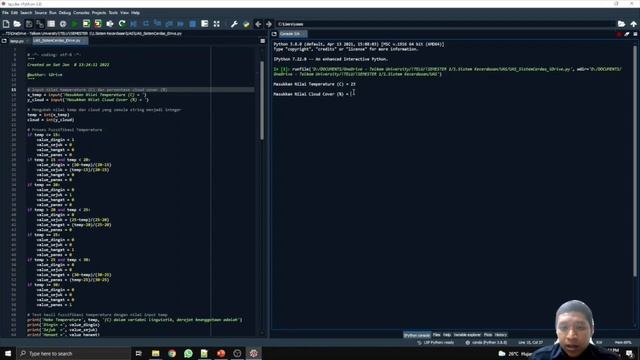The width and height of the screenshot is (640, 360).
Task: Click the editor vertical scrollbar
Action: pyautogui.click(x=262, y=100)
